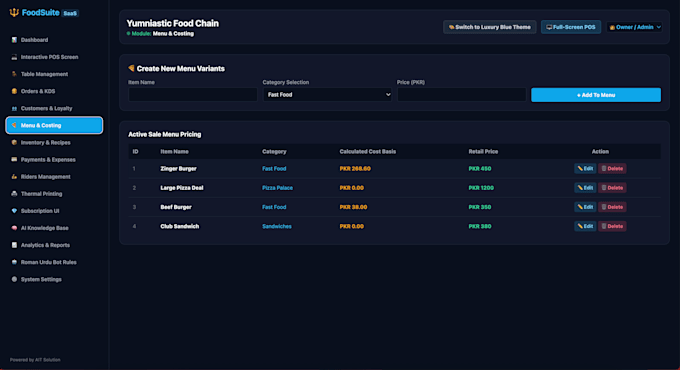View Analytics & Reports
This screenshot has height=370, width=680.
tap(54, 245)
